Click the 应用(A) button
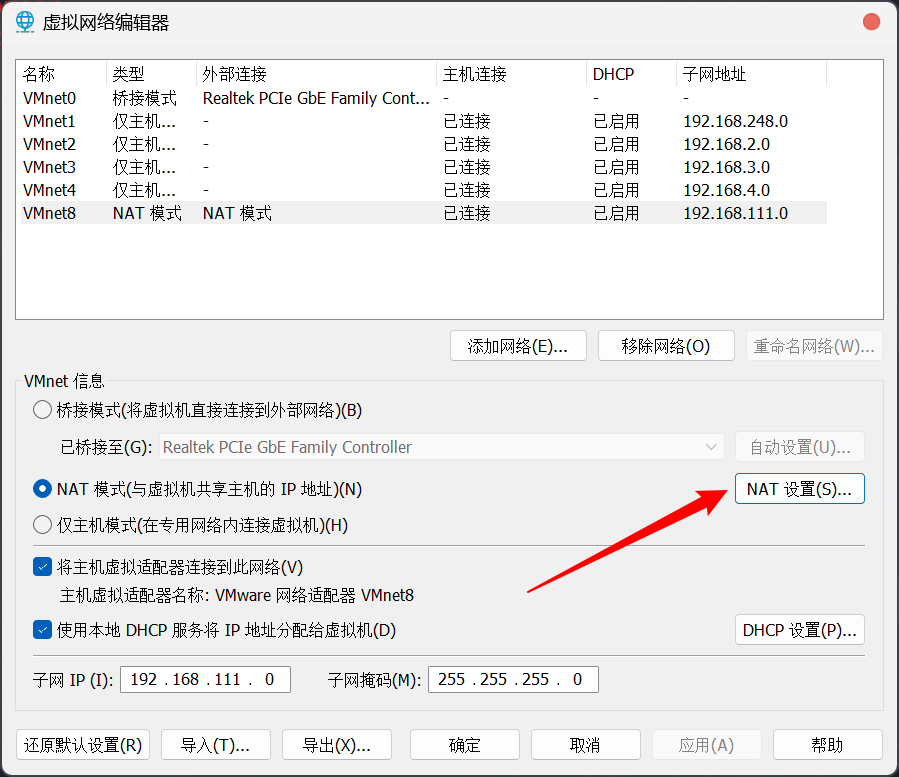 [706, 744]
